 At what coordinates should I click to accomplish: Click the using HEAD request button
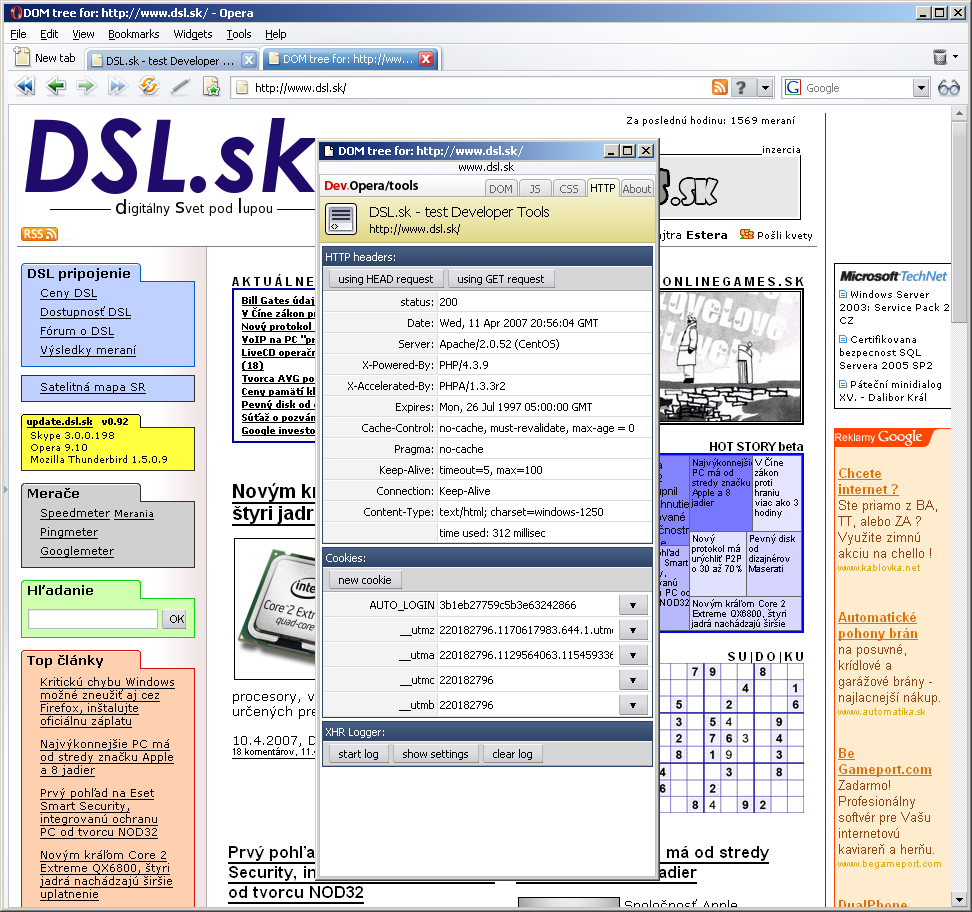tap(386, 279)
